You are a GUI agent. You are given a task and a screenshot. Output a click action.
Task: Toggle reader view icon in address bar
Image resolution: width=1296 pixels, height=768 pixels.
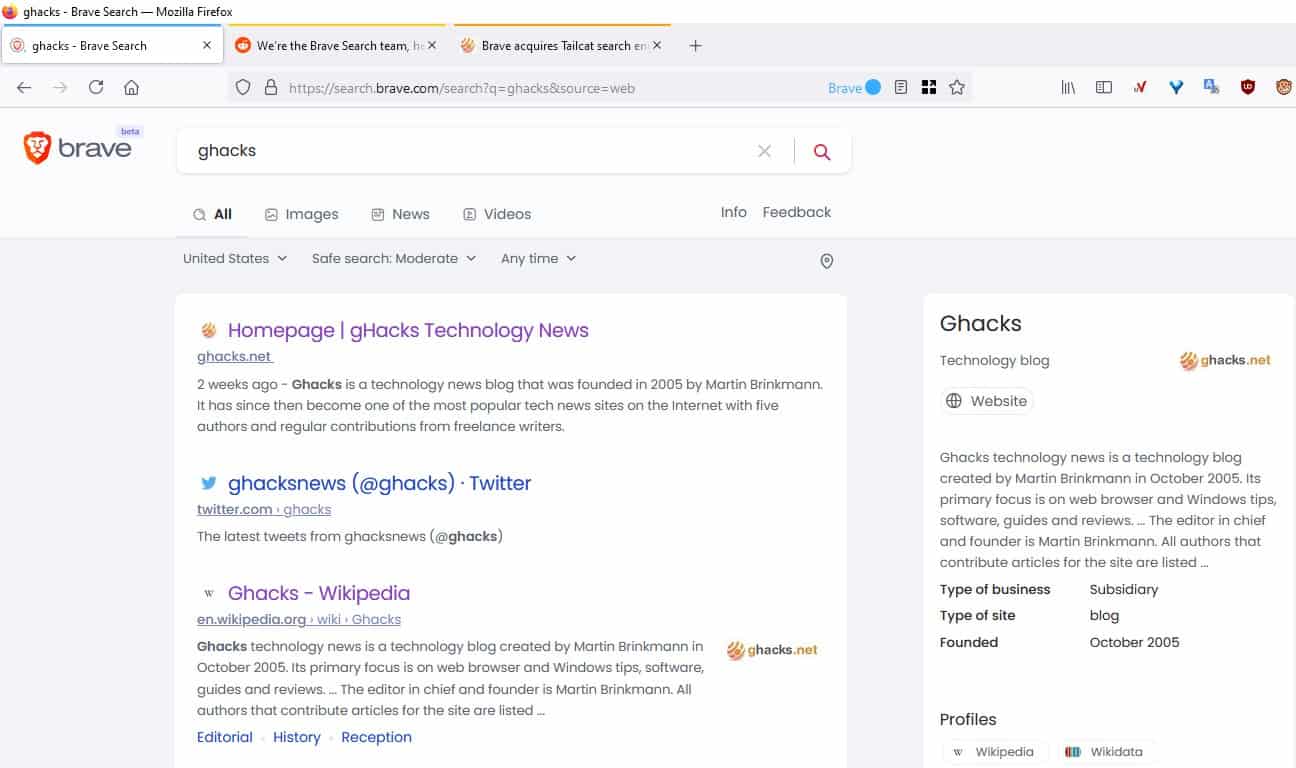pos(901,88)
